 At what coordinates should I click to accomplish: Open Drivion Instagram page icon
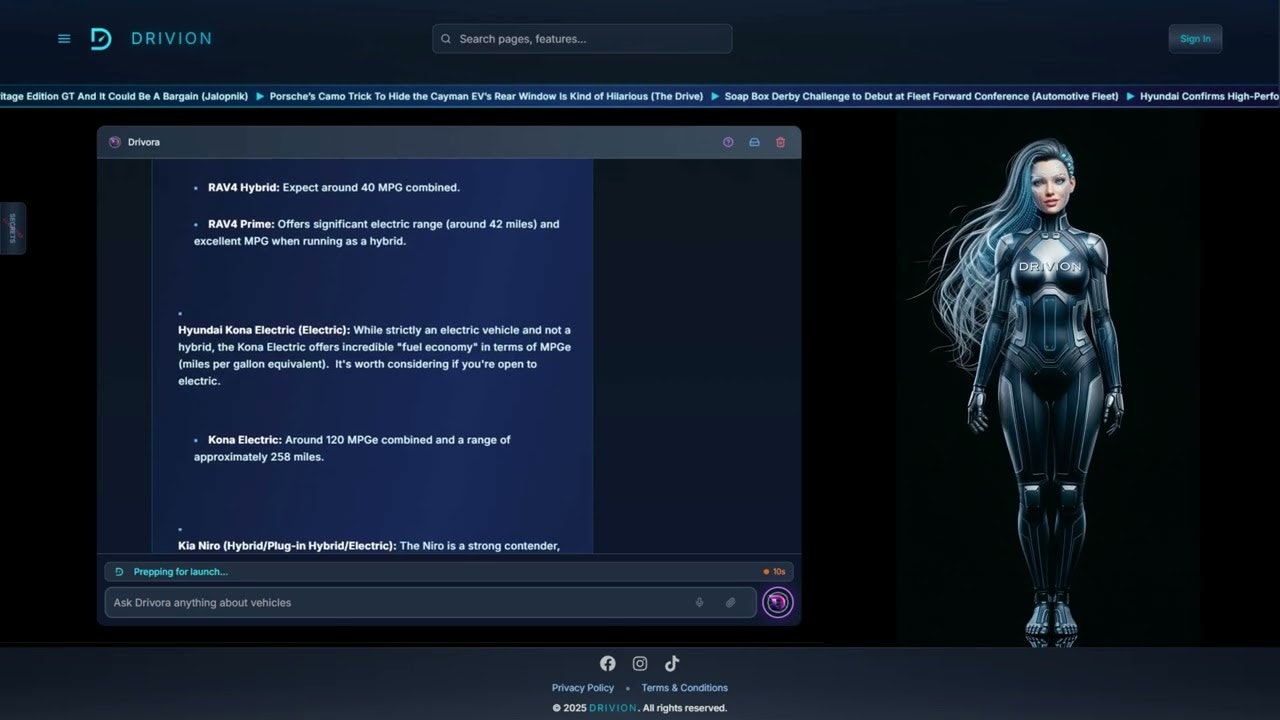tap(640, 663)
